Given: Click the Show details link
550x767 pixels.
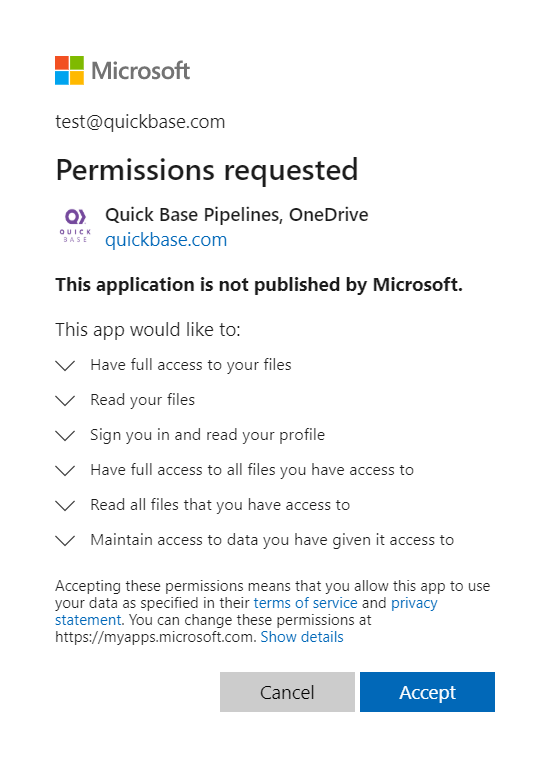Looking at the screenshot, I should (x=302, y=637).
